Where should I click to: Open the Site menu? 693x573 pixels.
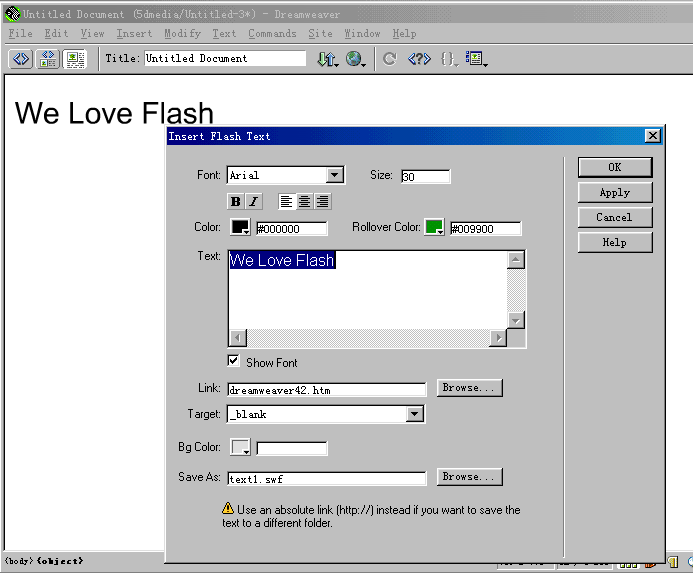[x=320, y=34]
